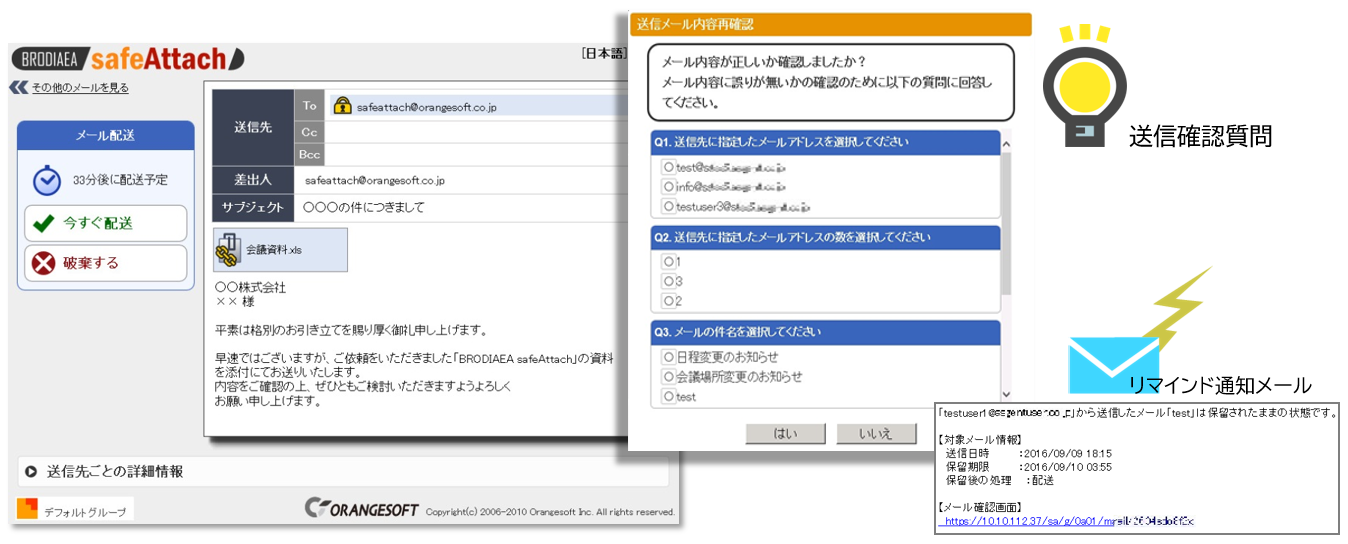Screen dimensions: 1348x544
Task: Click the envelope リマインド通知メール icon
Action: click(x=1113, y=366)
